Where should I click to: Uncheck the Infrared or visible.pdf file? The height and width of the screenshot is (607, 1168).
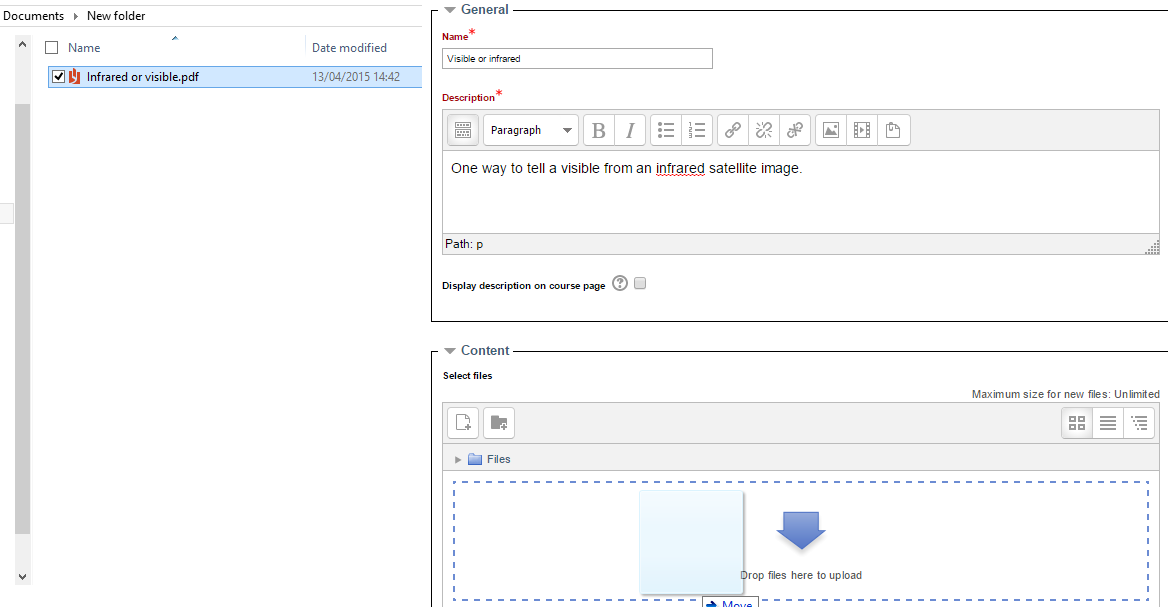[x=58, y=76]
